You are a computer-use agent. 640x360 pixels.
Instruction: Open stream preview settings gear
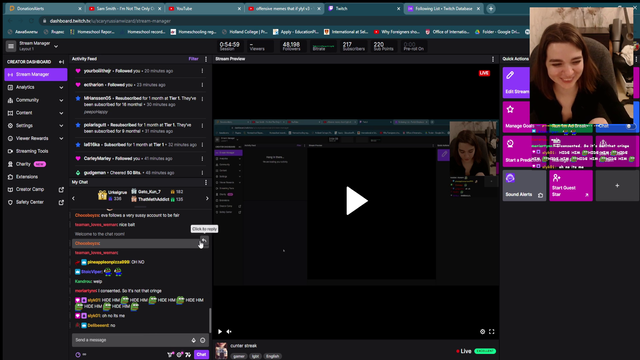482,331
